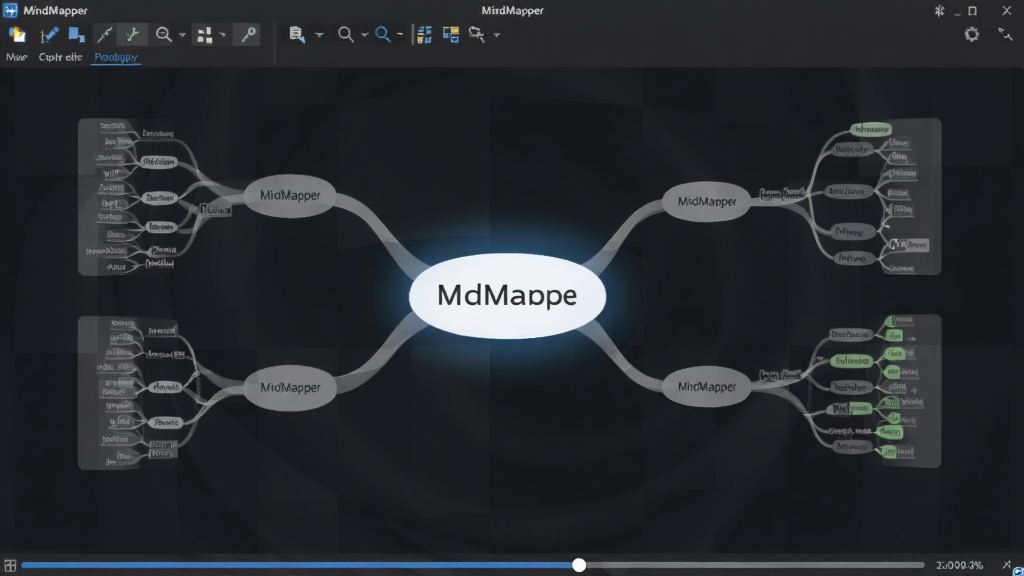Open the dropdown beside the document icon

coord(319,35)
